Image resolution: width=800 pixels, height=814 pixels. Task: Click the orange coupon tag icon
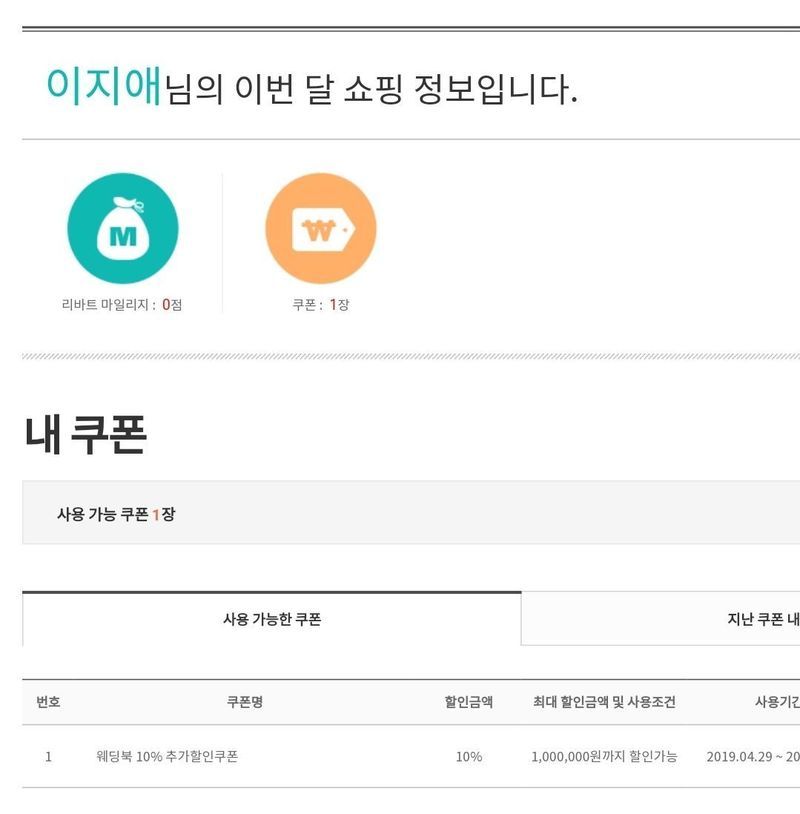(x=320, y=229)
